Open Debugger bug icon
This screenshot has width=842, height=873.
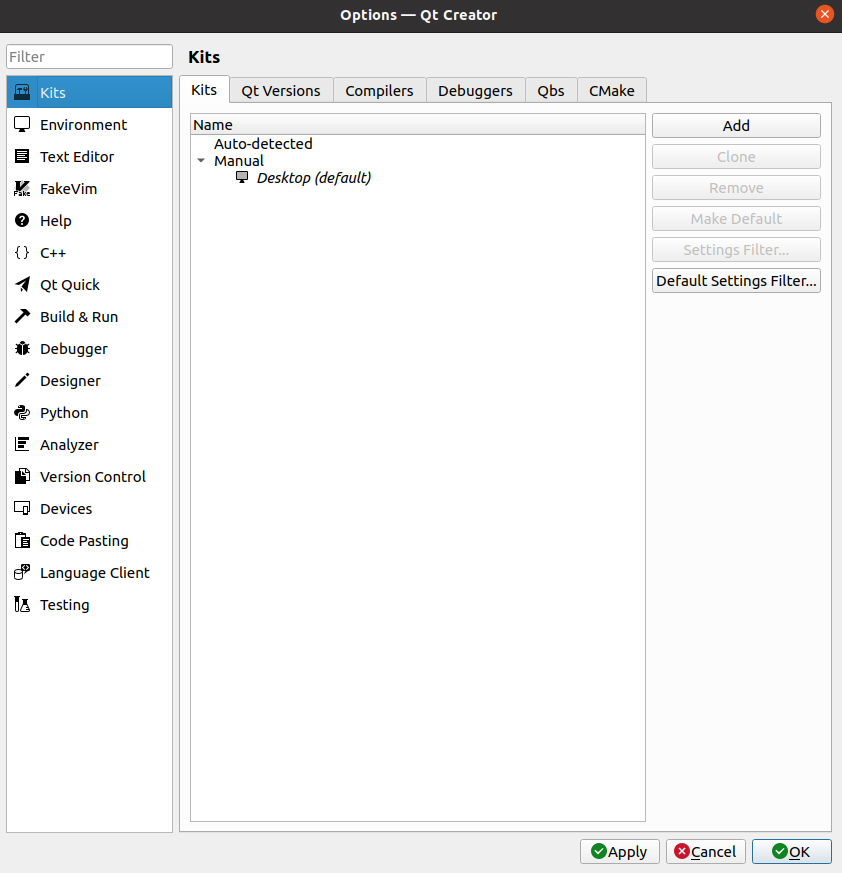coord(22,349)
